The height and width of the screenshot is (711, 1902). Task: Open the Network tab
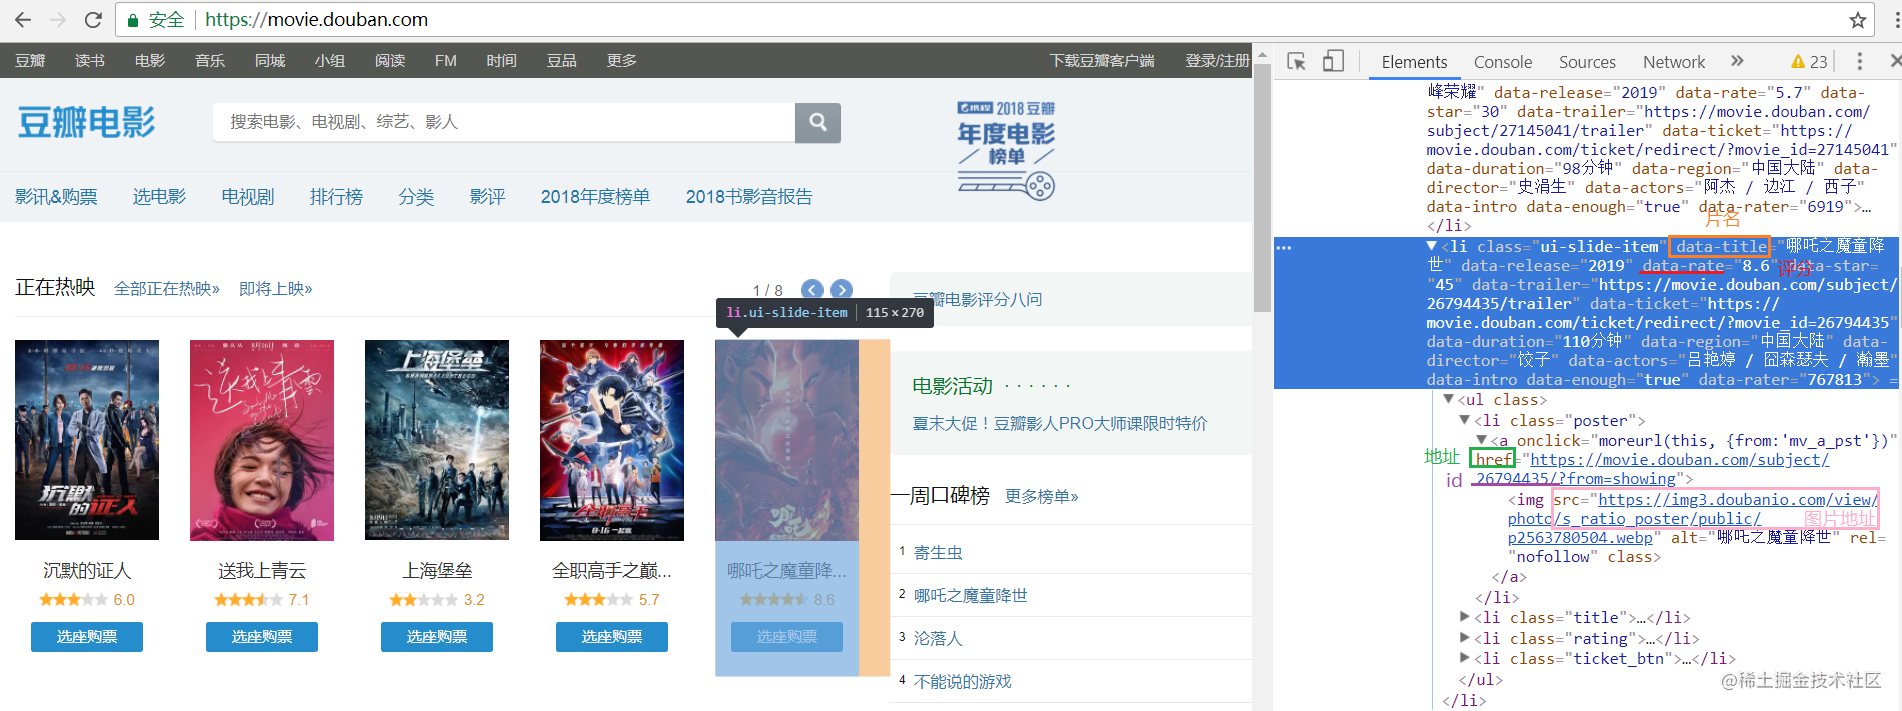click(1673, 62)
